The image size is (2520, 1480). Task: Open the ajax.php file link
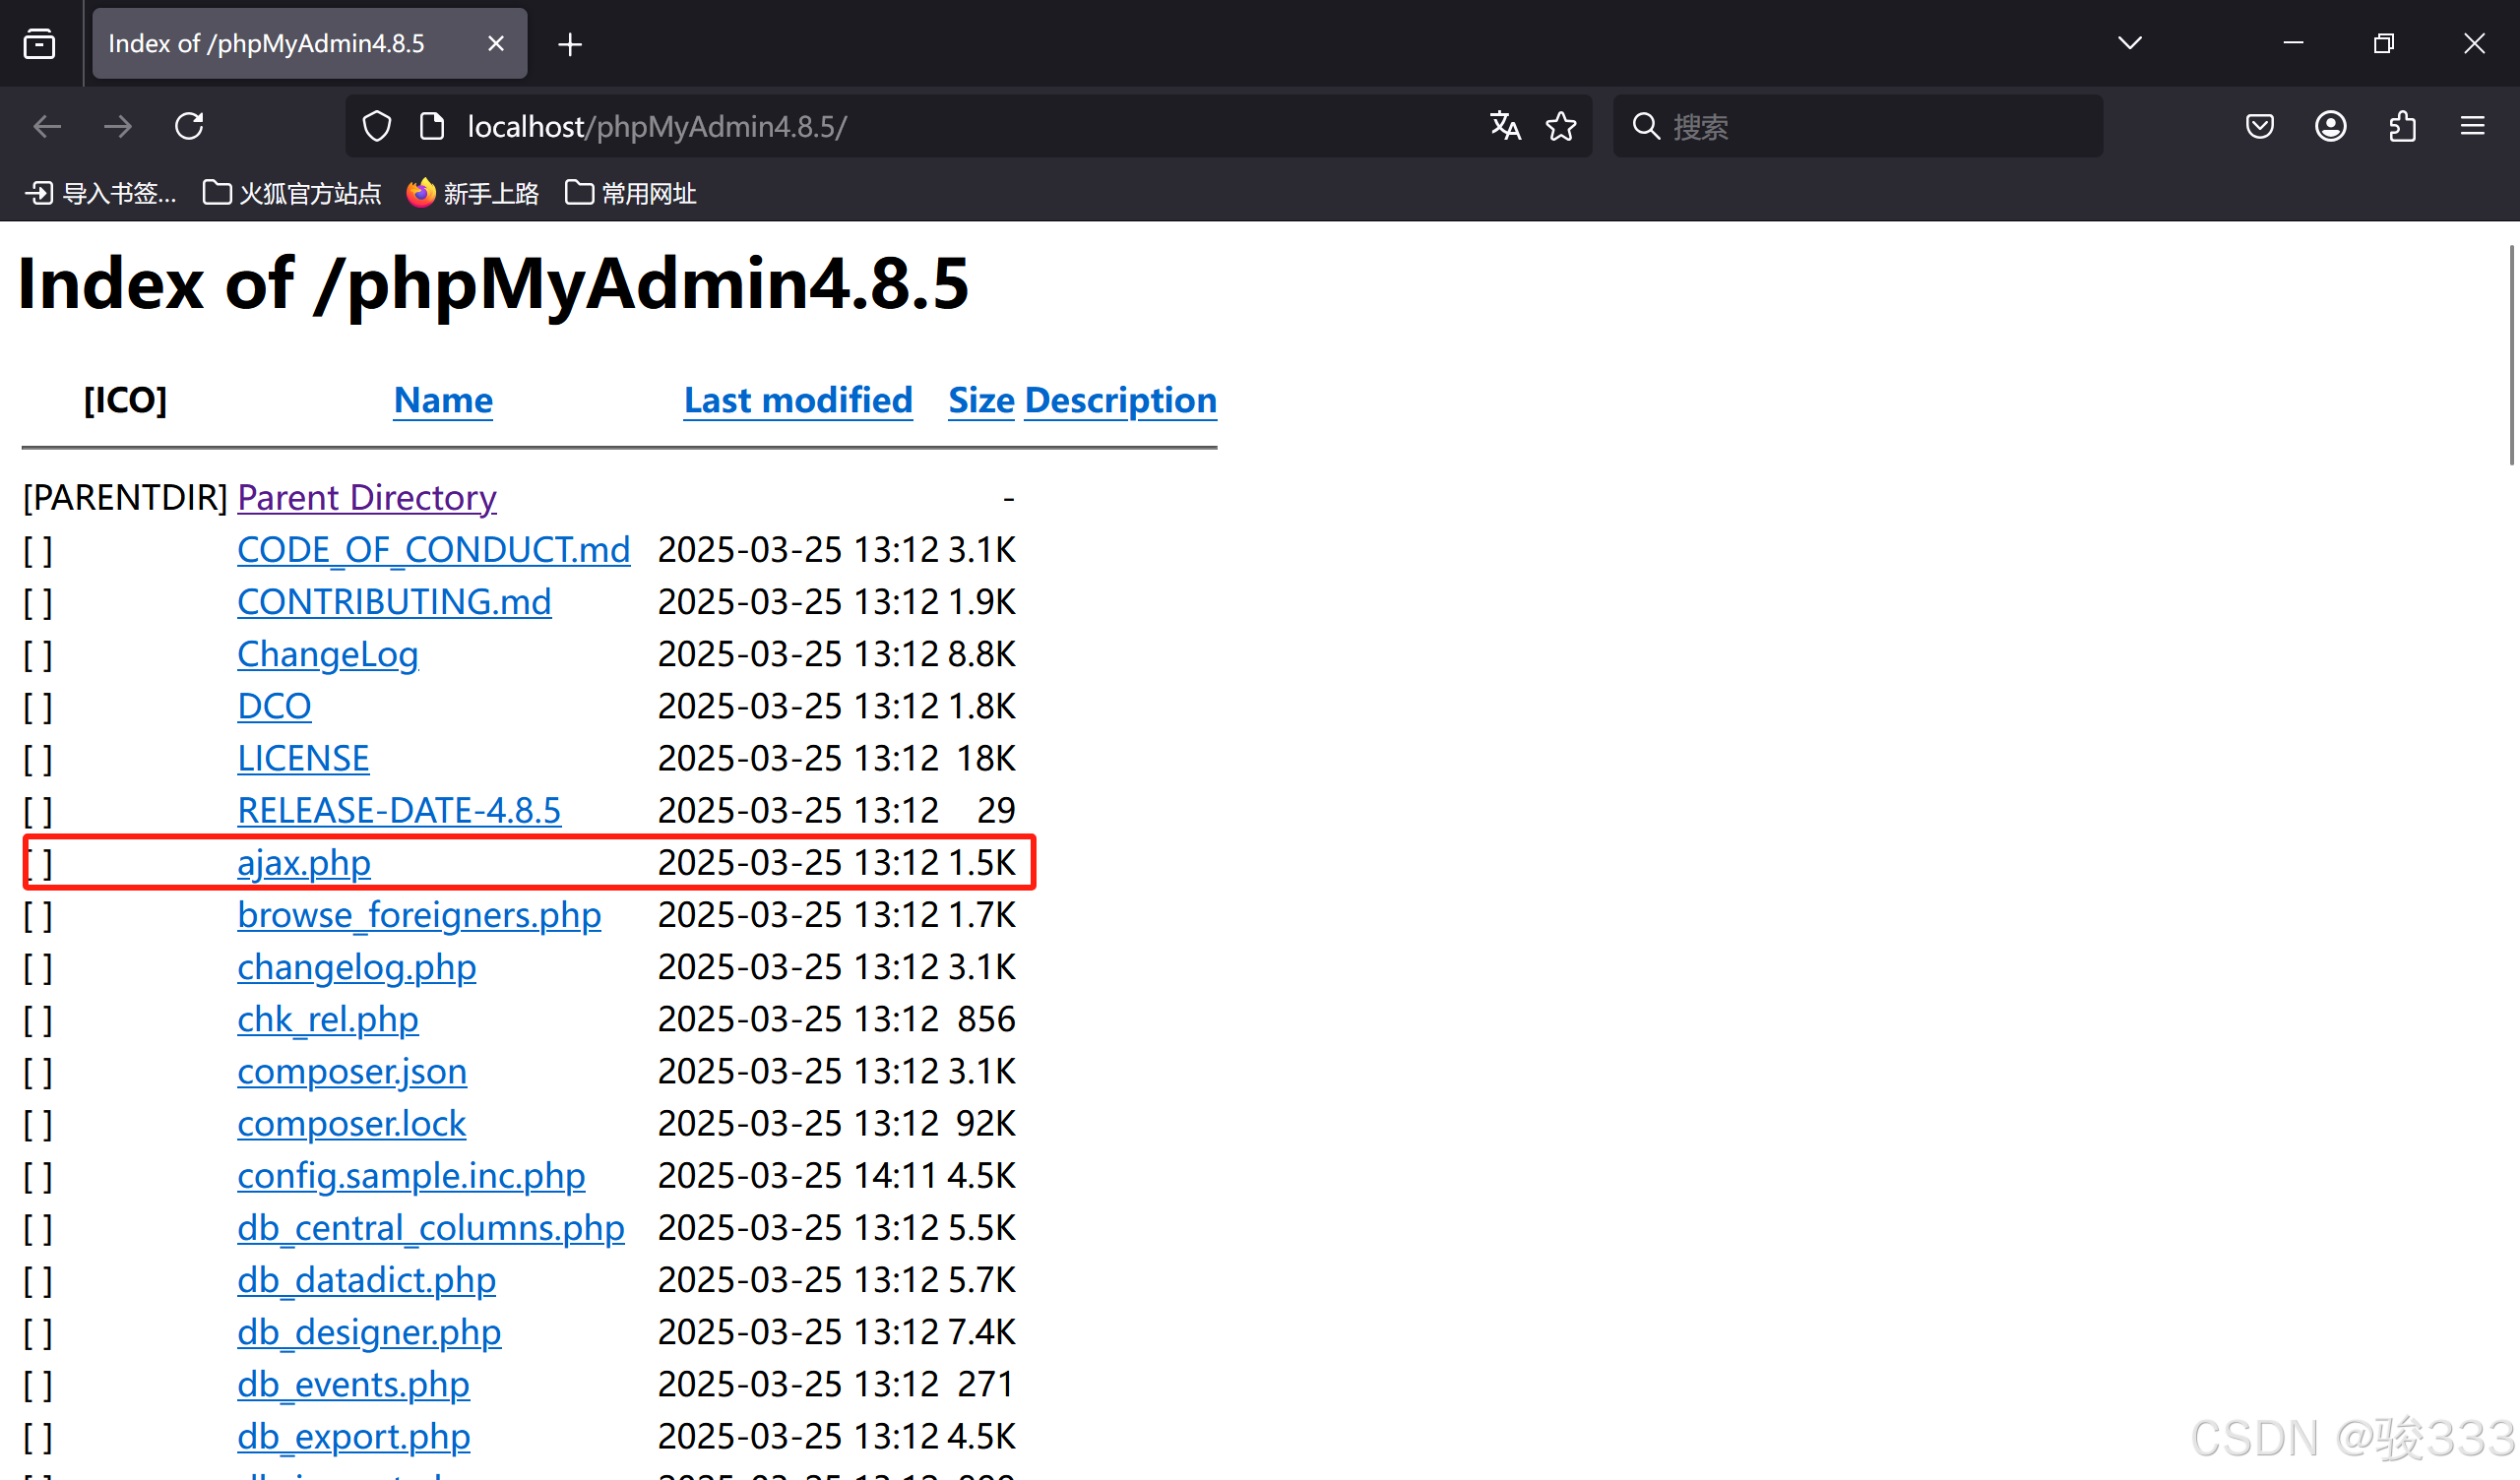point(303,862)
